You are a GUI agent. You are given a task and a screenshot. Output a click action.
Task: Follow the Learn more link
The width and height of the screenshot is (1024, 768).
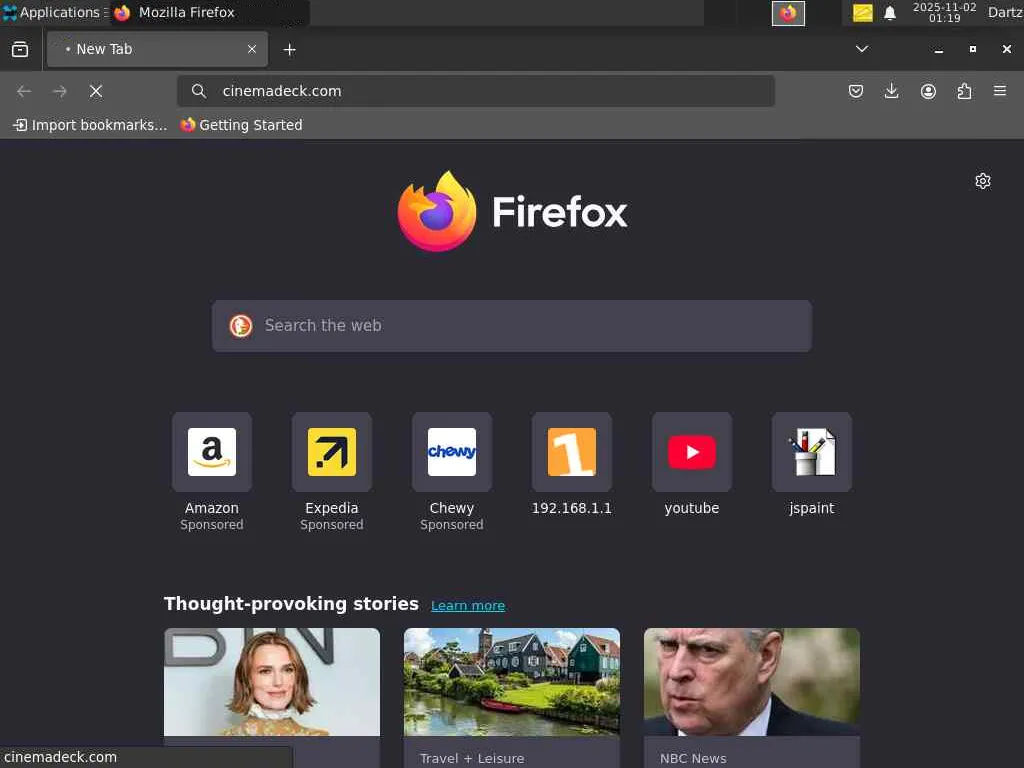pyautogui.click(x=468, y=605)
